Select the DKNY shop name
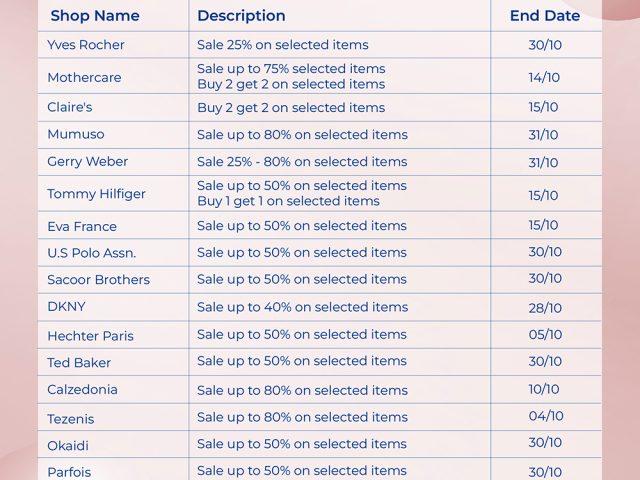The height and width of the screenshot is (480, 640). [x=67, y=307]
